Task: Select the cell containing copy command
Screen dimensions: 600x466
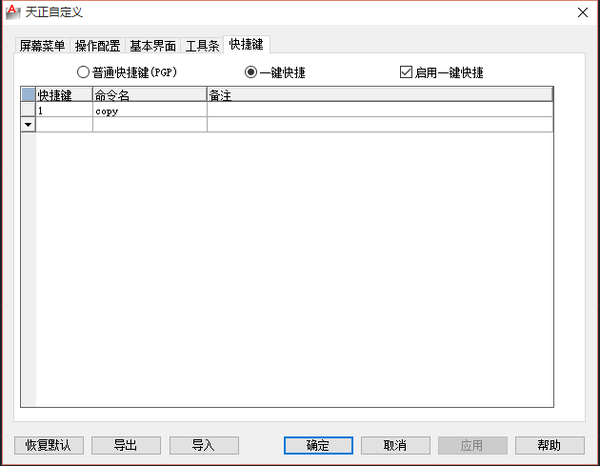Action: point(149,111)
